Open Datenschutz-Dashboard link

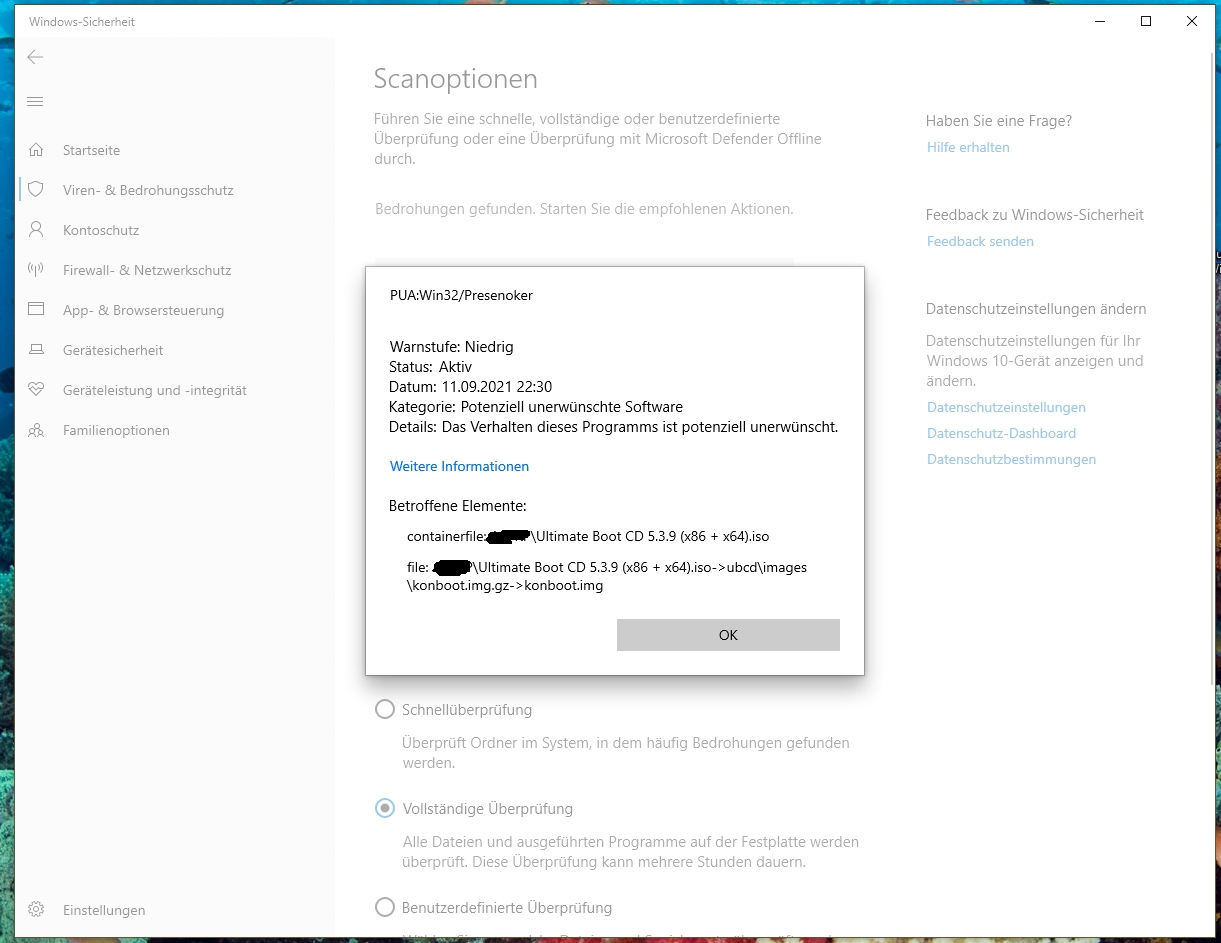(1001, 433)
